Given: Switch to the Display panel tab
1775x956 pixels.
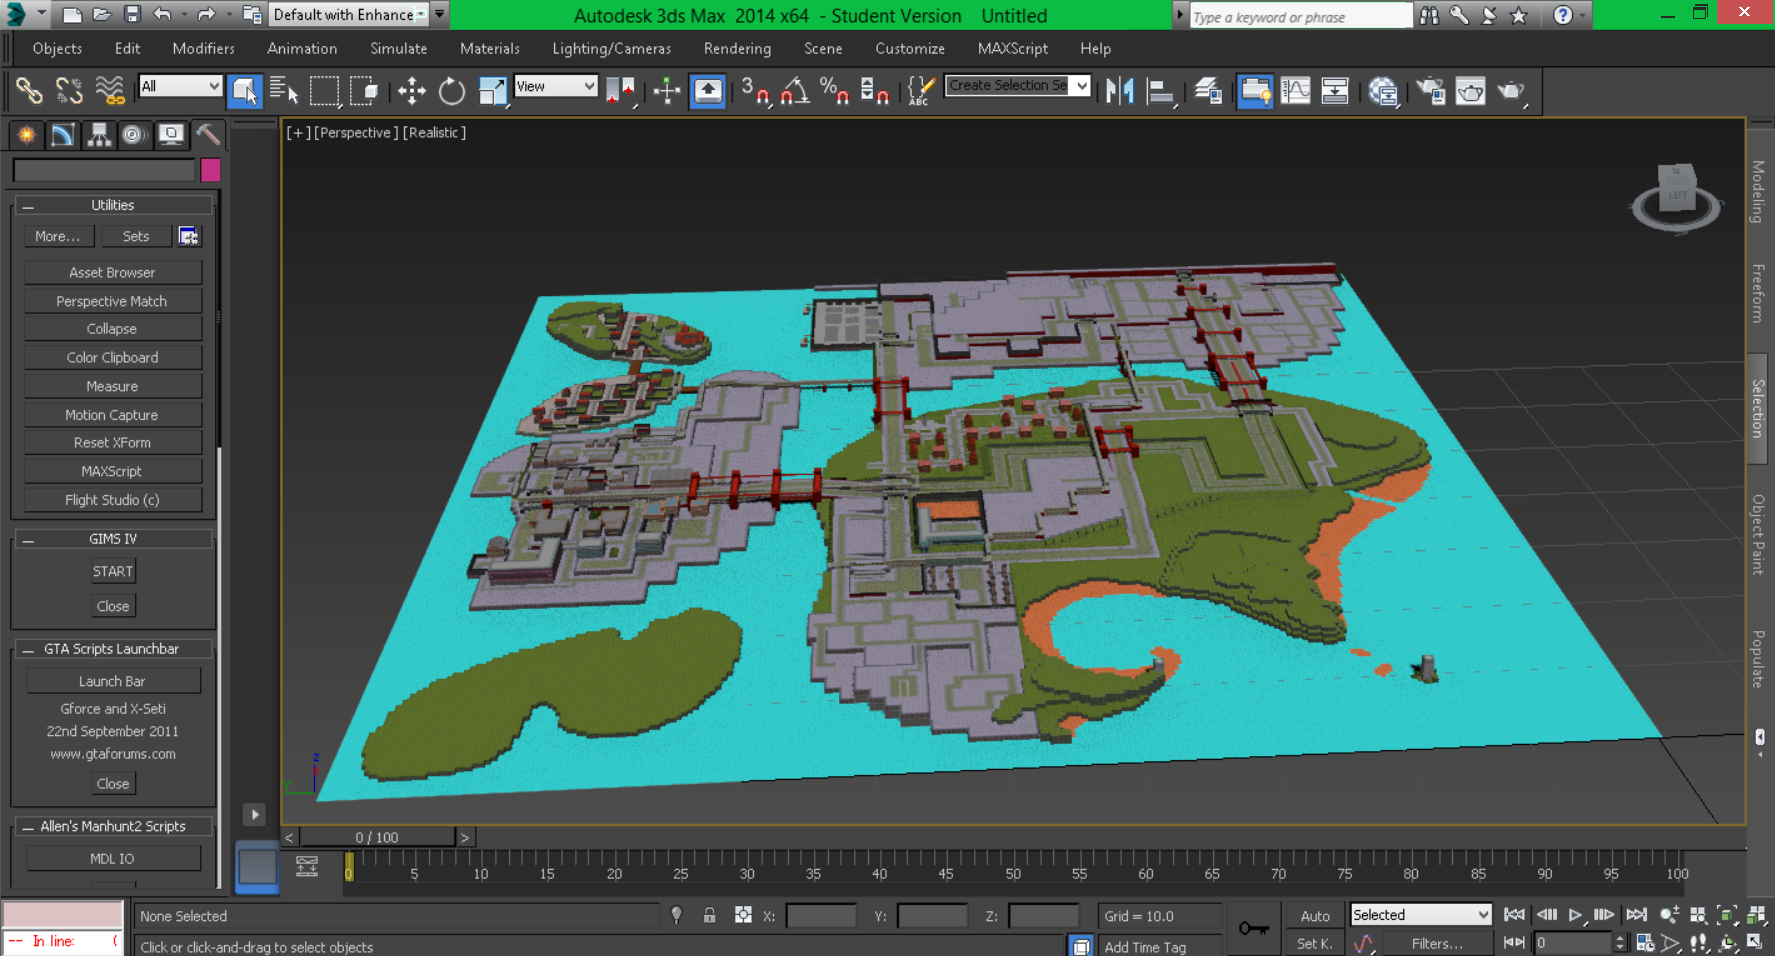Looking at the screenshot, I should [171, 134].
